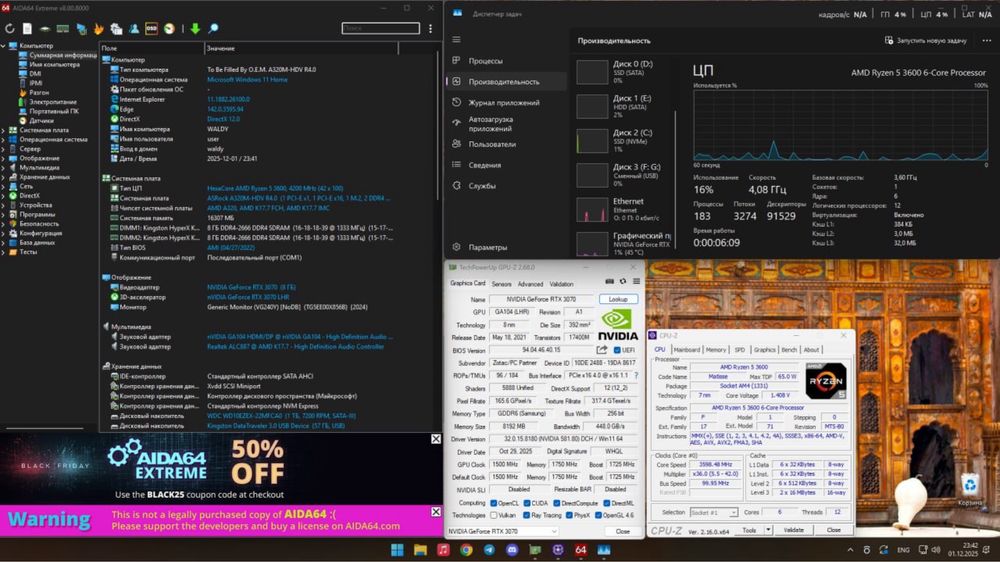Expand the Отображение tree node in AIDA64
Screen dimensions: 1000x562
tap(4, 158)
